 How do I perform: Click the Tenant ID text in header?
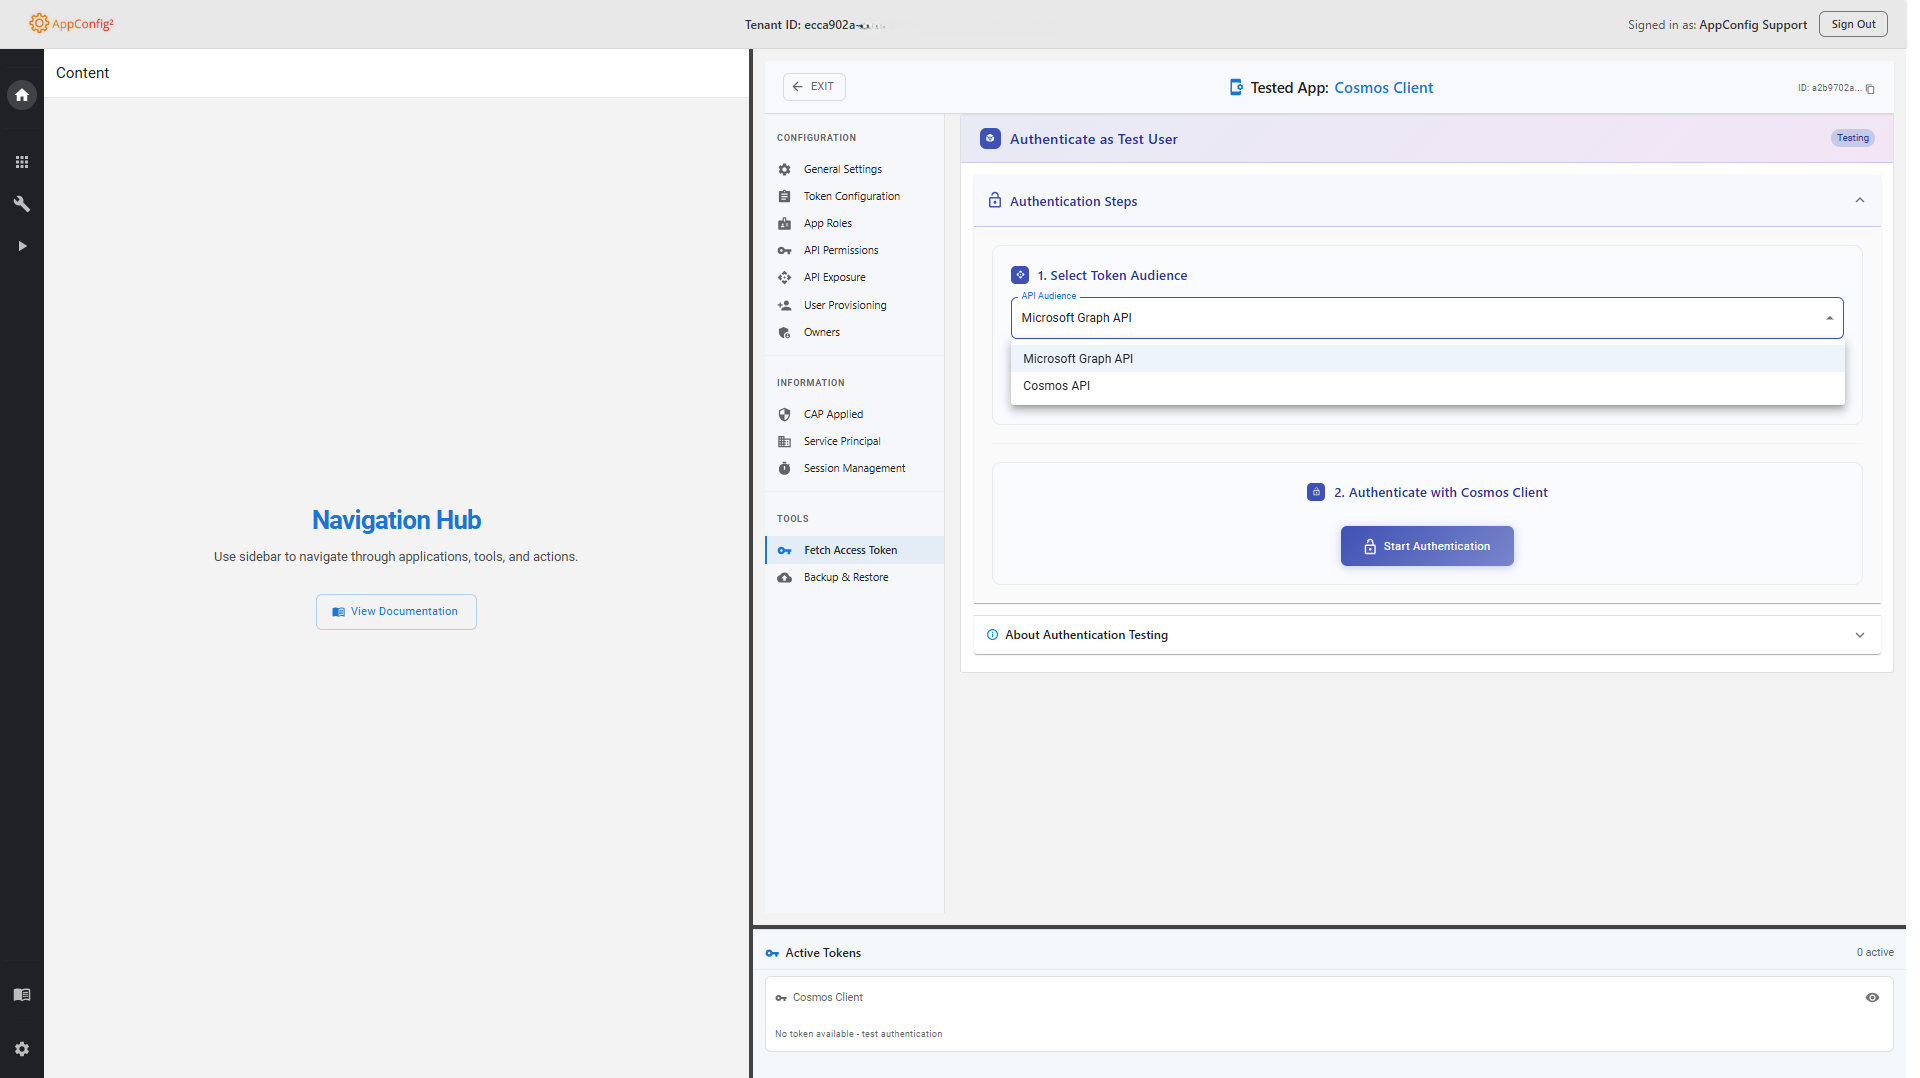[814, 25]
